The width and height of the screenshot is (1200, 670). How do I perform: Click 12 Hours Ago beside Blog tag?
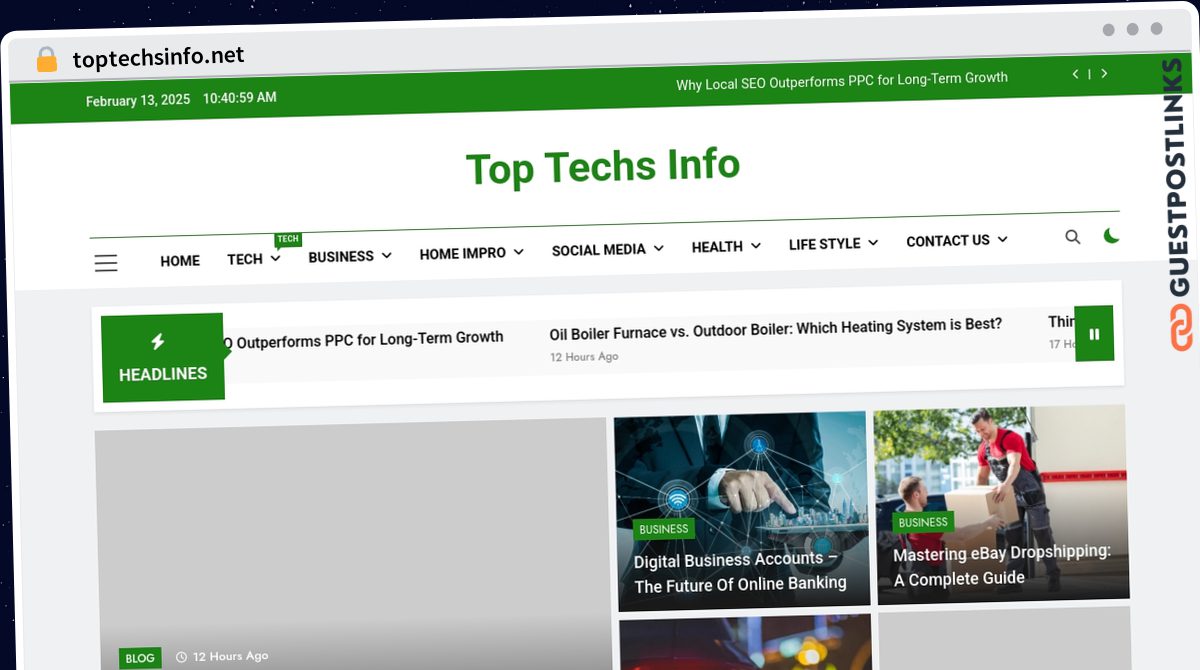(x=231, y=656)
